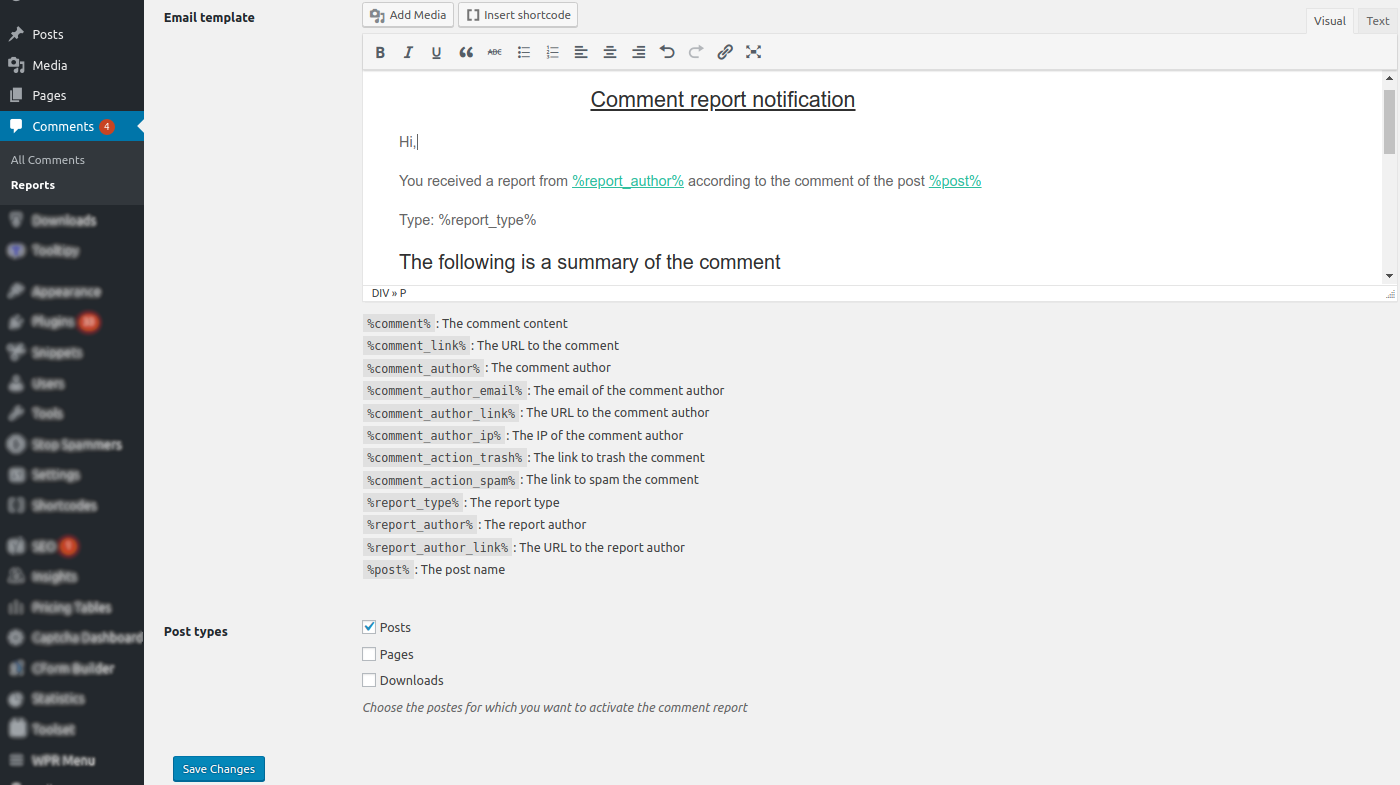The width and height of the screenshot is (1400, 785).
Task: Create a numbered list
Action: [552, 53]
